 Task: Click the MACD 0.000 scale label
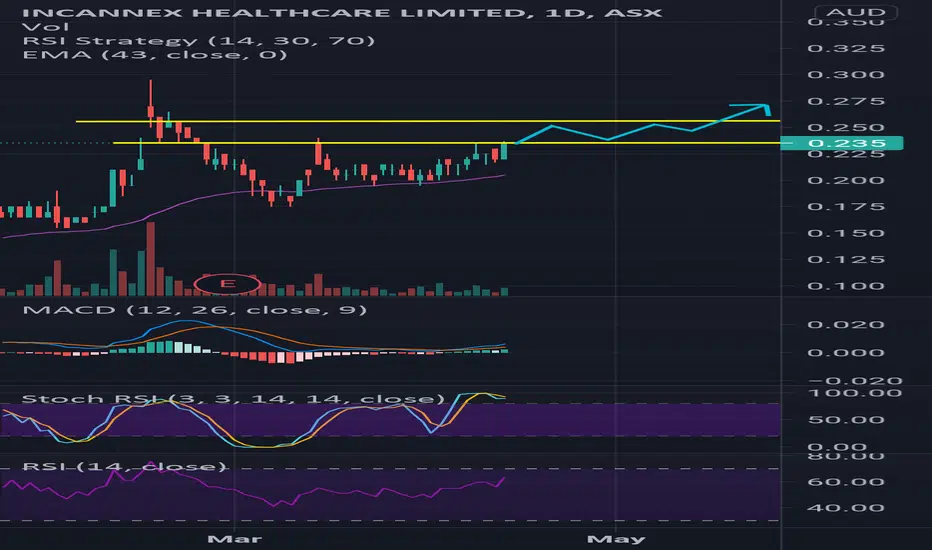846,353
